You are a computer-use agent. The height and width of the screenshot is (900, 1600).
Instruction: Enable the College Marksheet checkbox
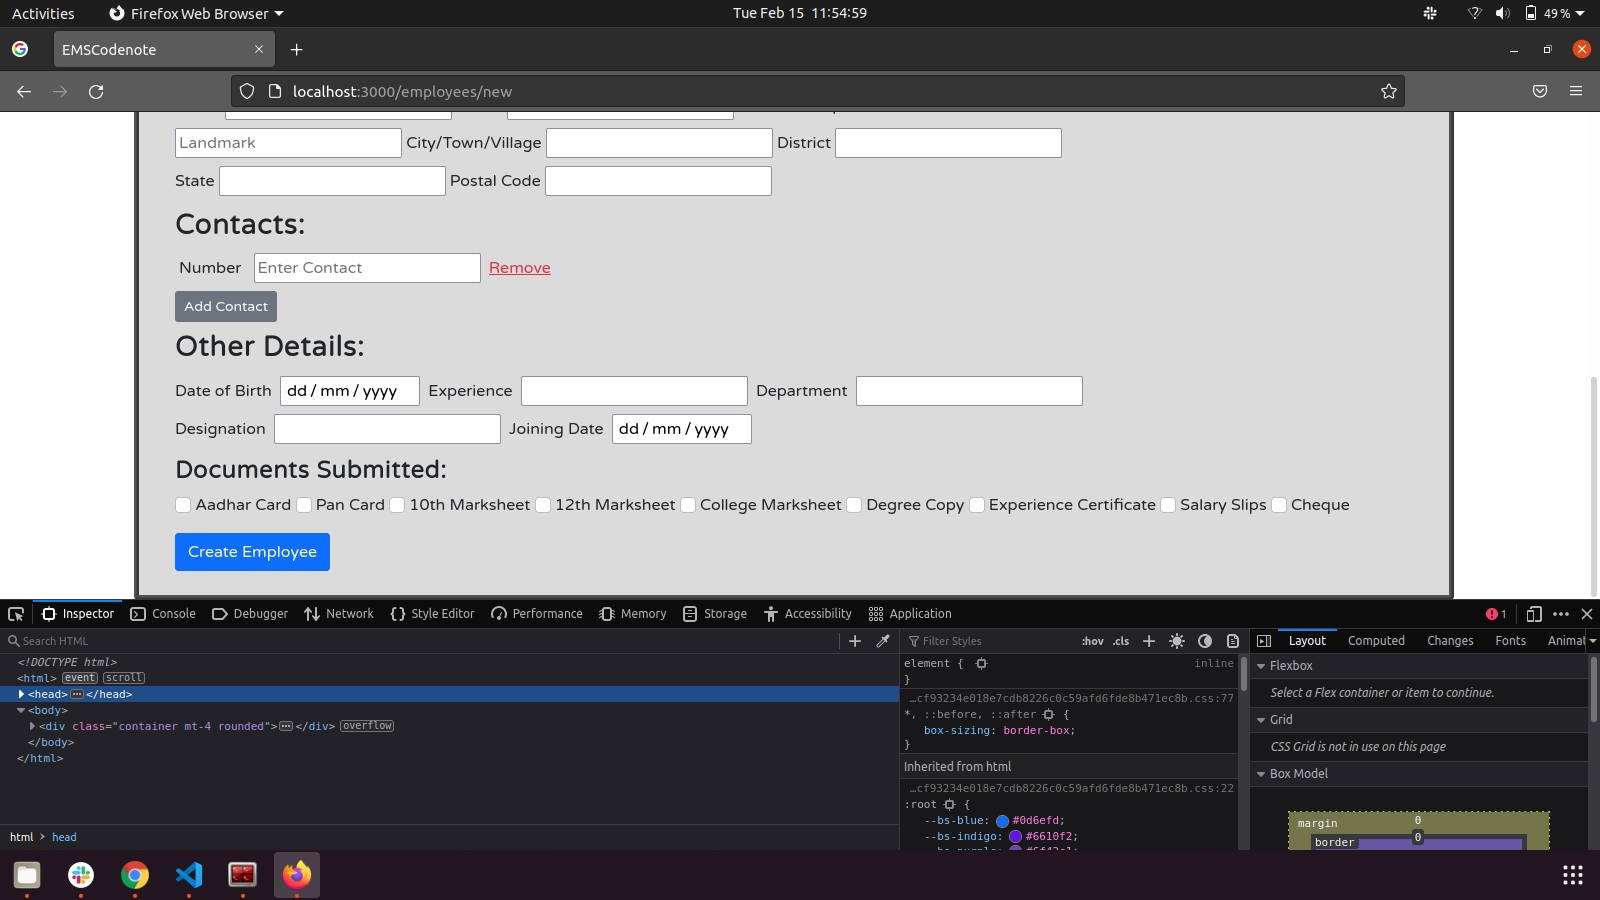pos(688,505)
